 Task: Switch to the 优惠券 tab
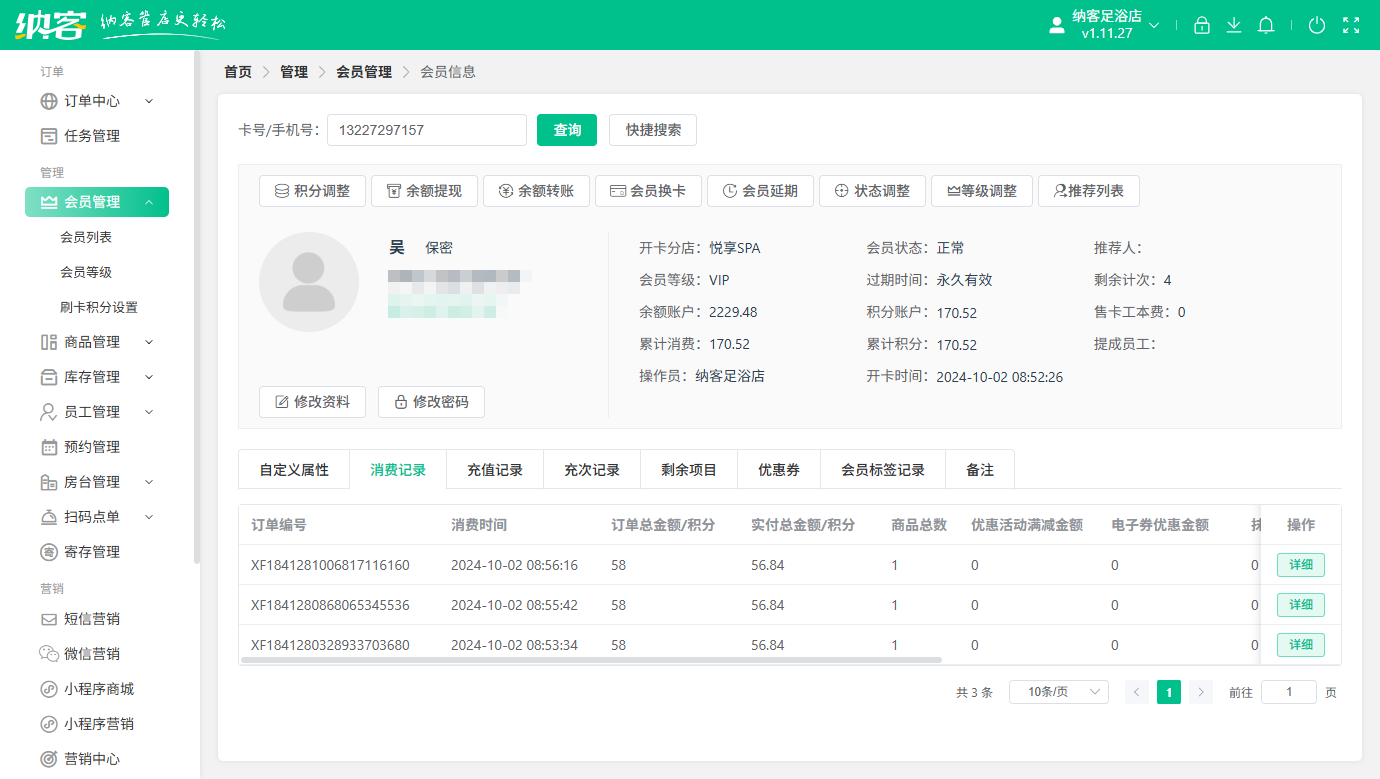coord(778,470)
